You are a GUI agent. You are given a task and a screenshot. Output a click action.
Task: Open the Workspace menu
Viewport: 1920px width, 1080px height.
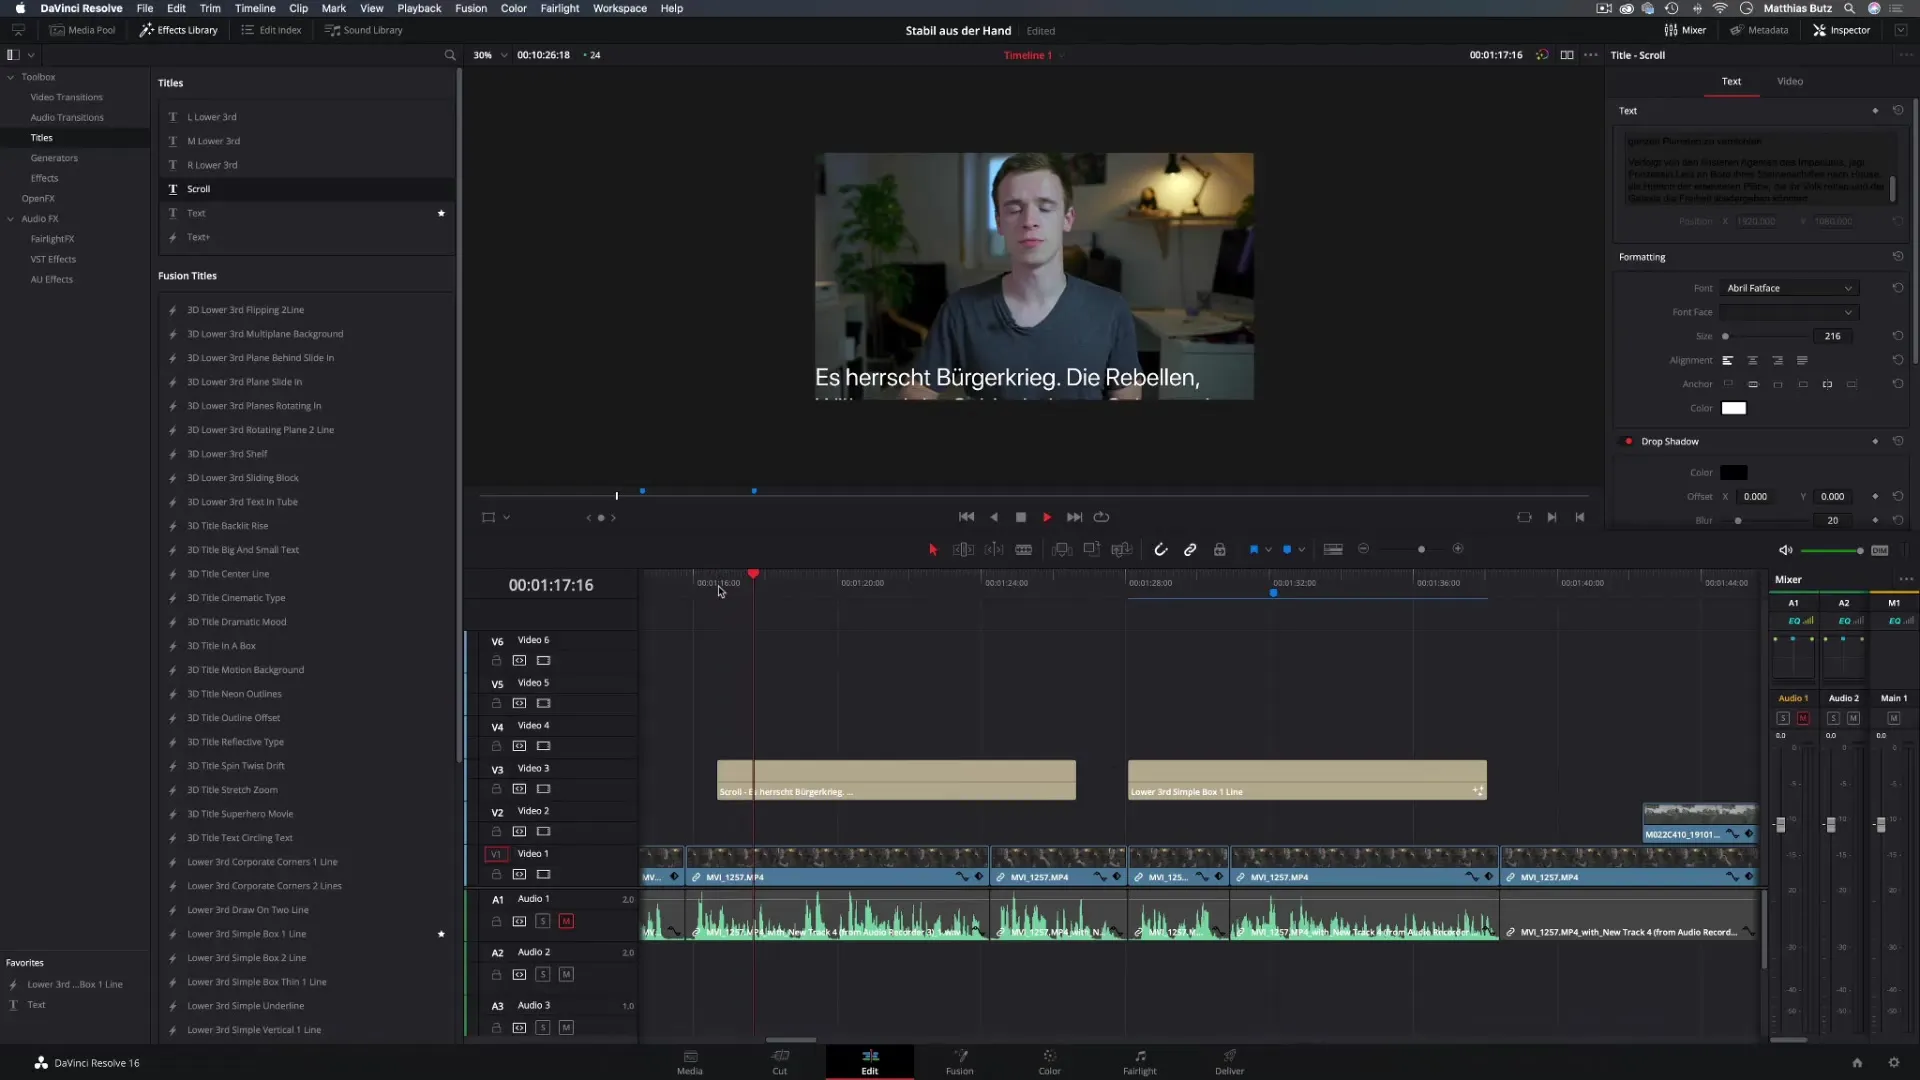619,8
